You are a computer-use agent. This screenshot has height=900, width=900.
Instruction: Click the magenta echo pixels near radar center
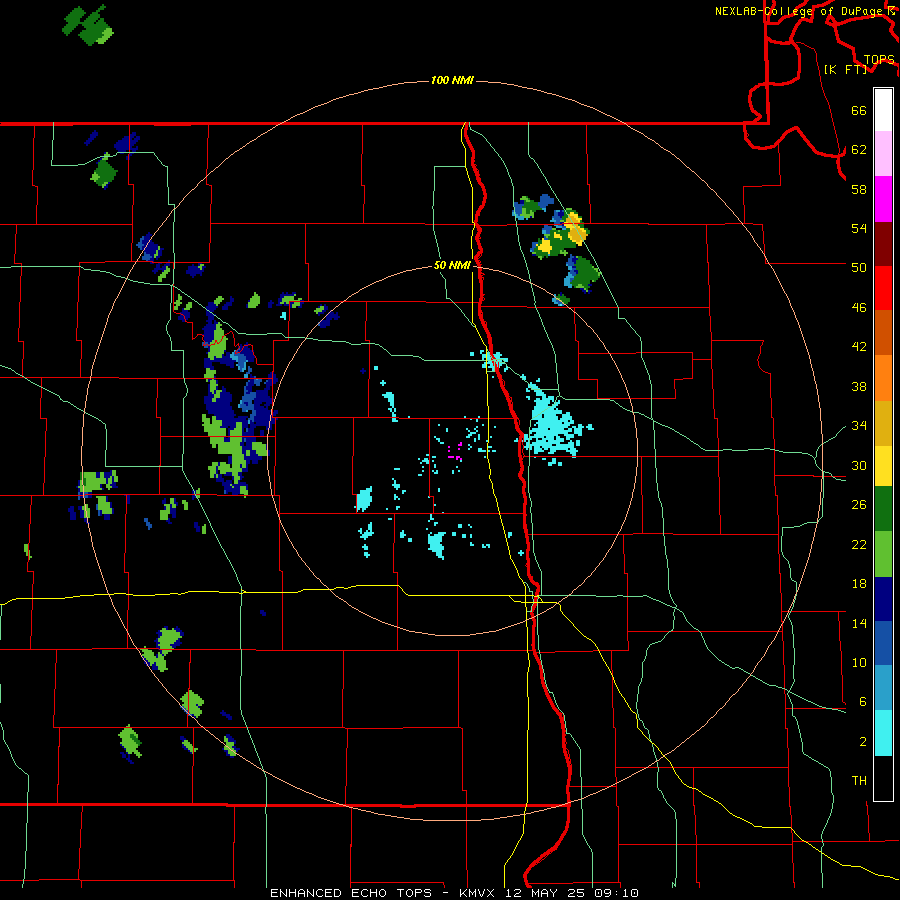[x=455, y=452]
